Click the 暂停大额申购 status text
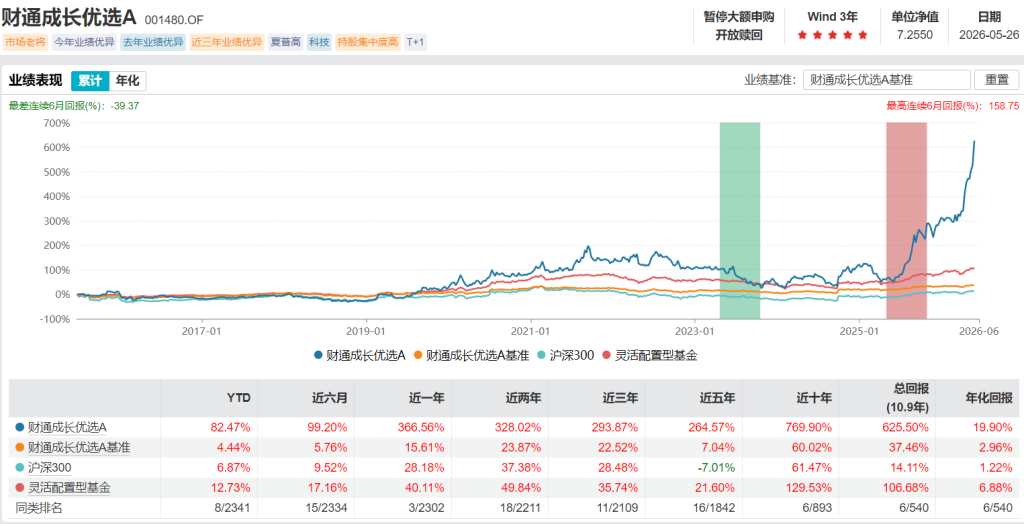Viewport: 1024px width, 524px height. [738, 17]
